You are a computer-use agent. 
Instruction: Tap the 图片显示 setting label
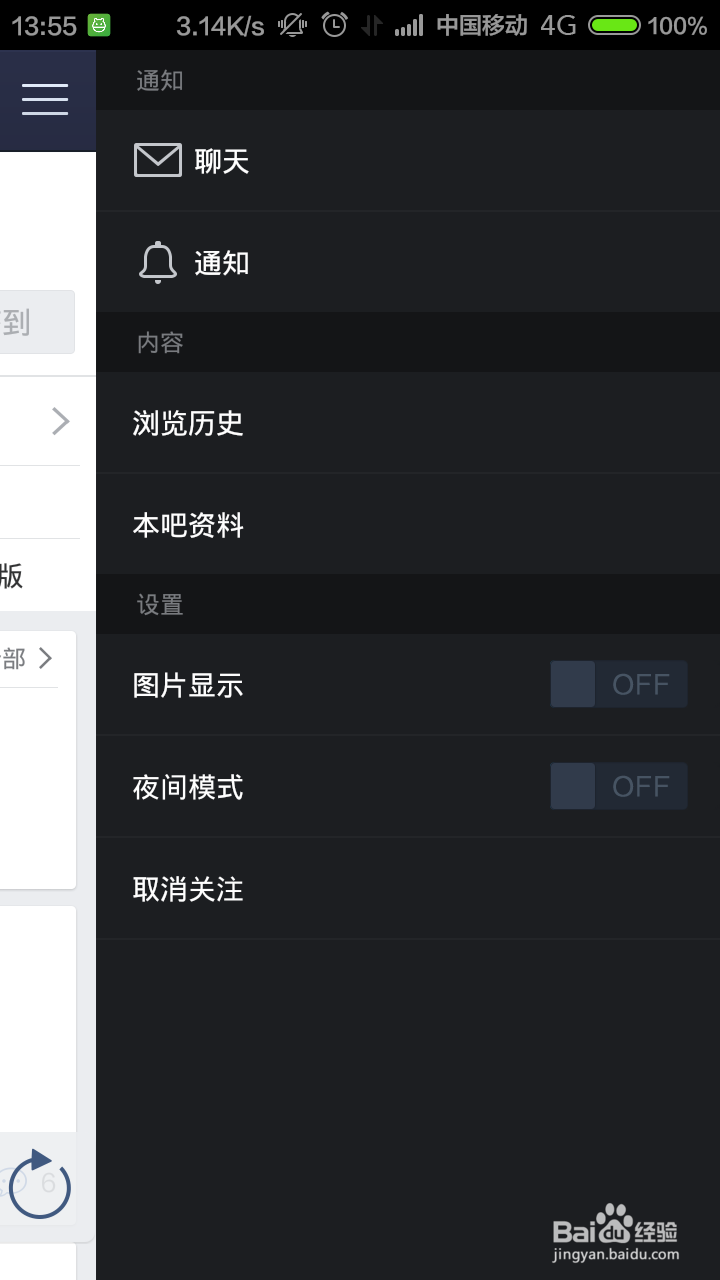click(188, 685)
